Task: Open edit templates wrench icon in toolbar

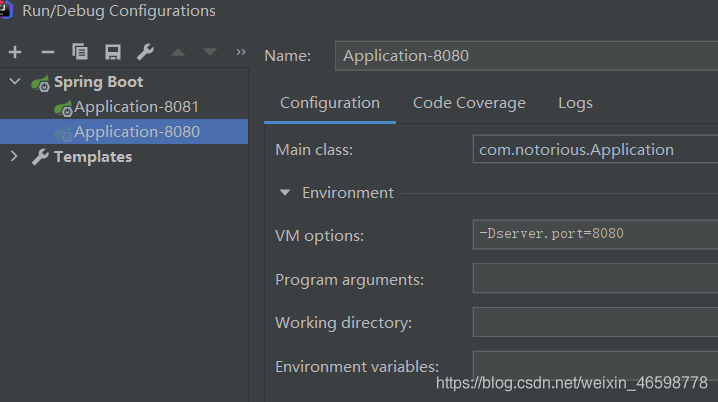Action: 146,52
